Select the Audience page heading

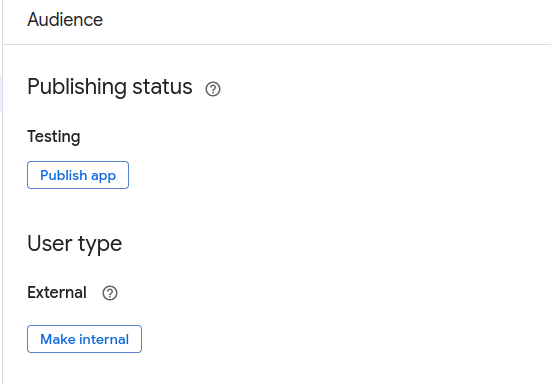click(x=65, y=19)
